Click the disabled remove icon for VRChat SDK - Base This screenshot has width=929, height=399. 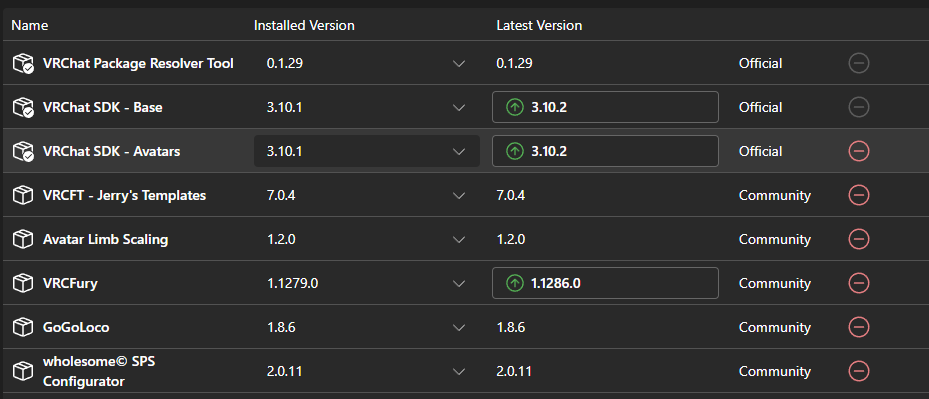pyautogui.click(x=858, y=107)
